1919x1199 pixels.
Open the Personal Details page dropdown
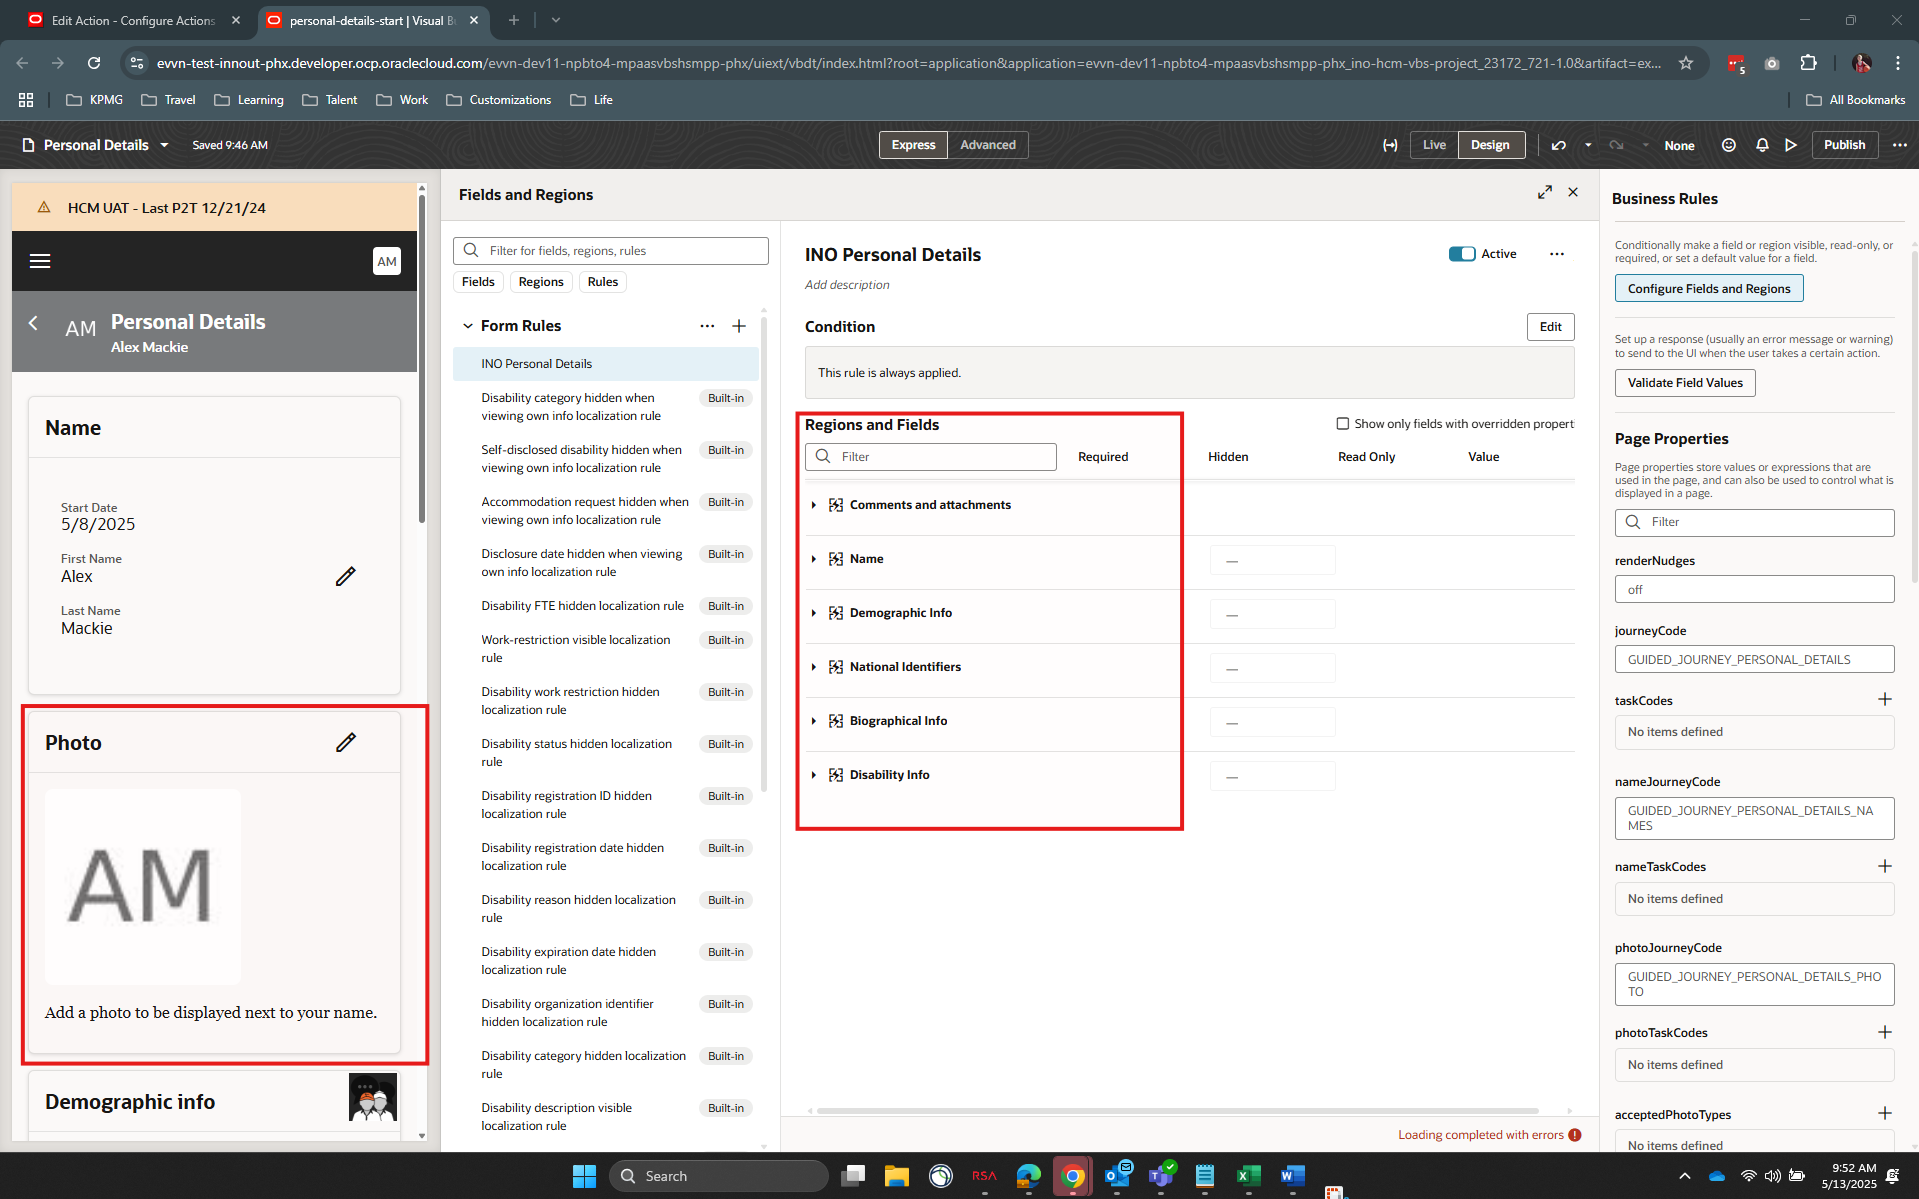(x=164, y=145)
